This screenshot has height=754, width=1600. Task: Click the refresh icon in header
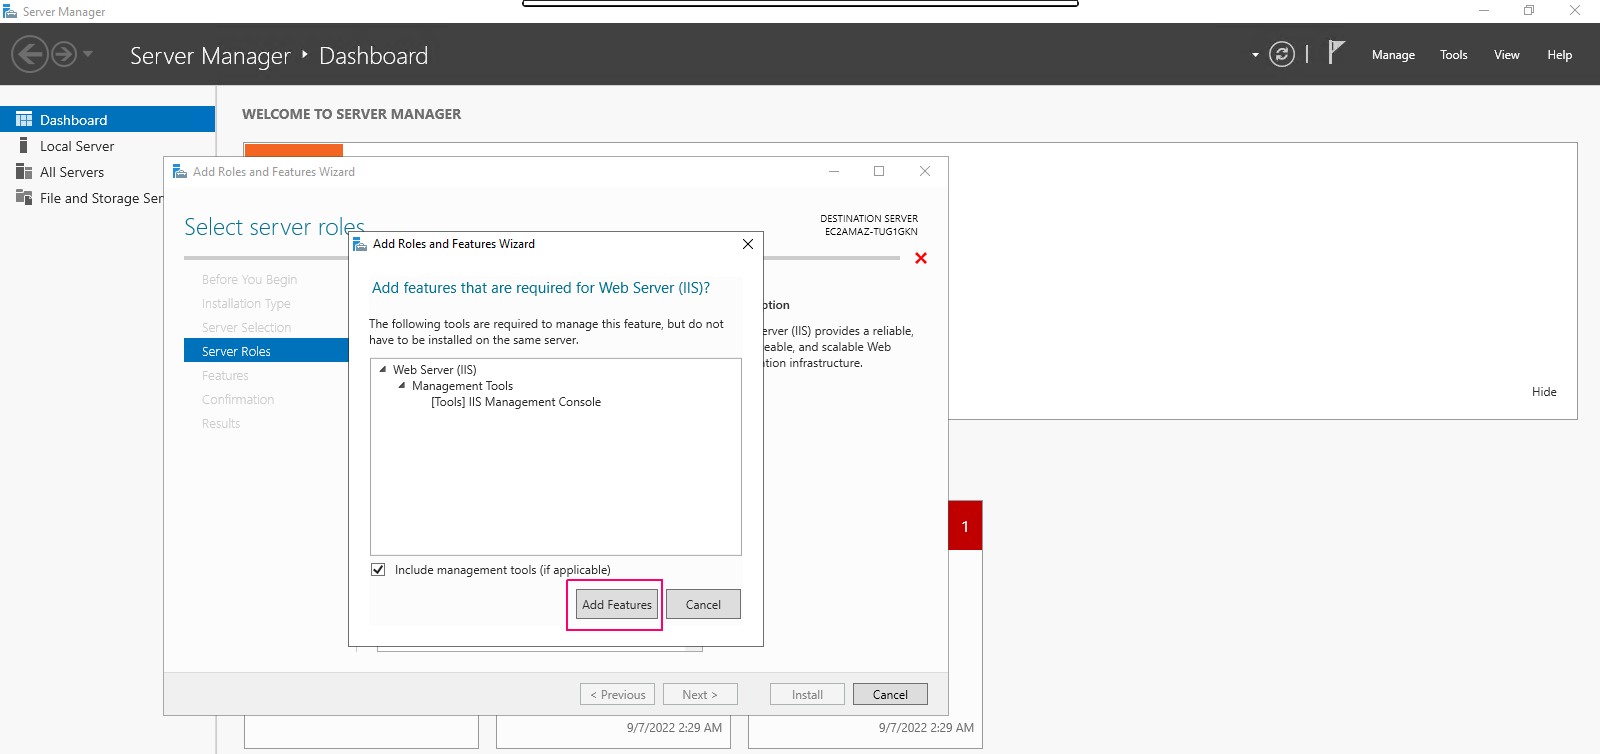(1282, 54)
